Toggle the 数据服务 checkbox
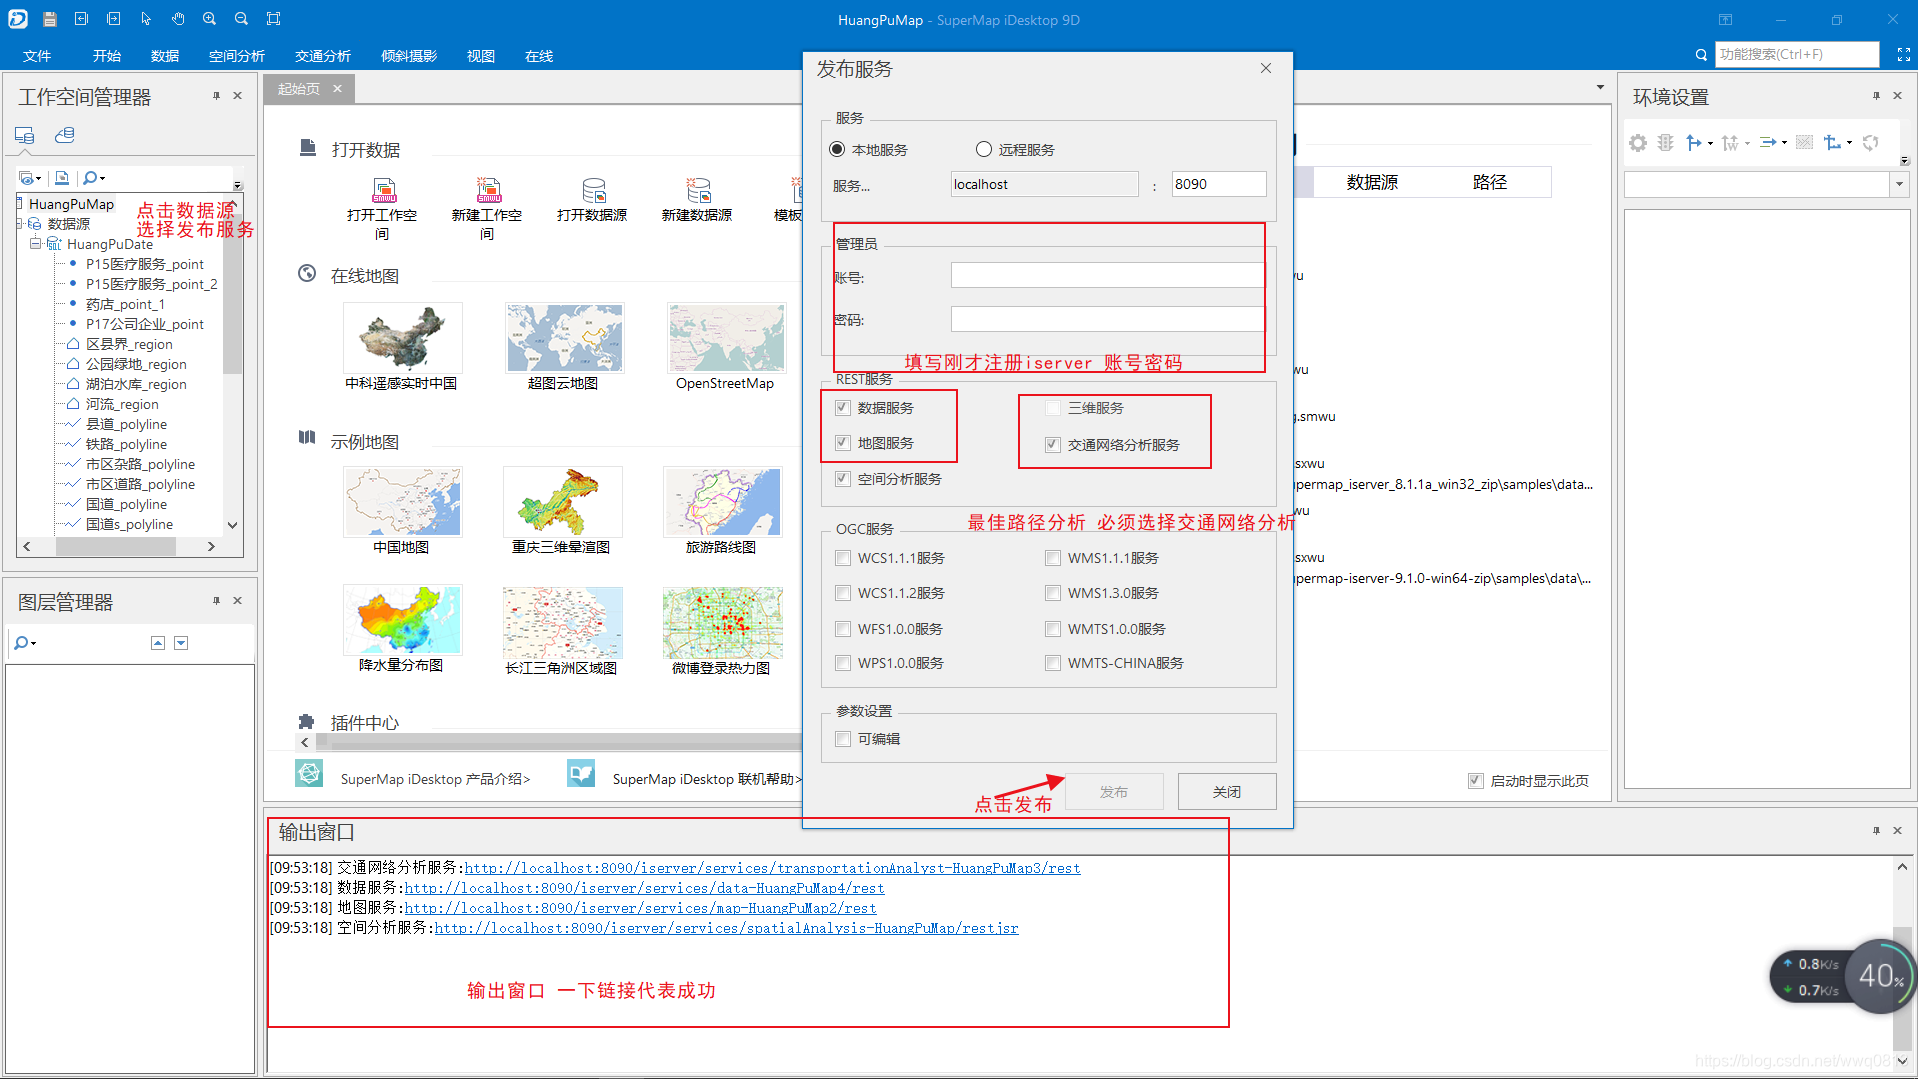The width and height of the screenshot is (1918, 1079). coord(843,408)
